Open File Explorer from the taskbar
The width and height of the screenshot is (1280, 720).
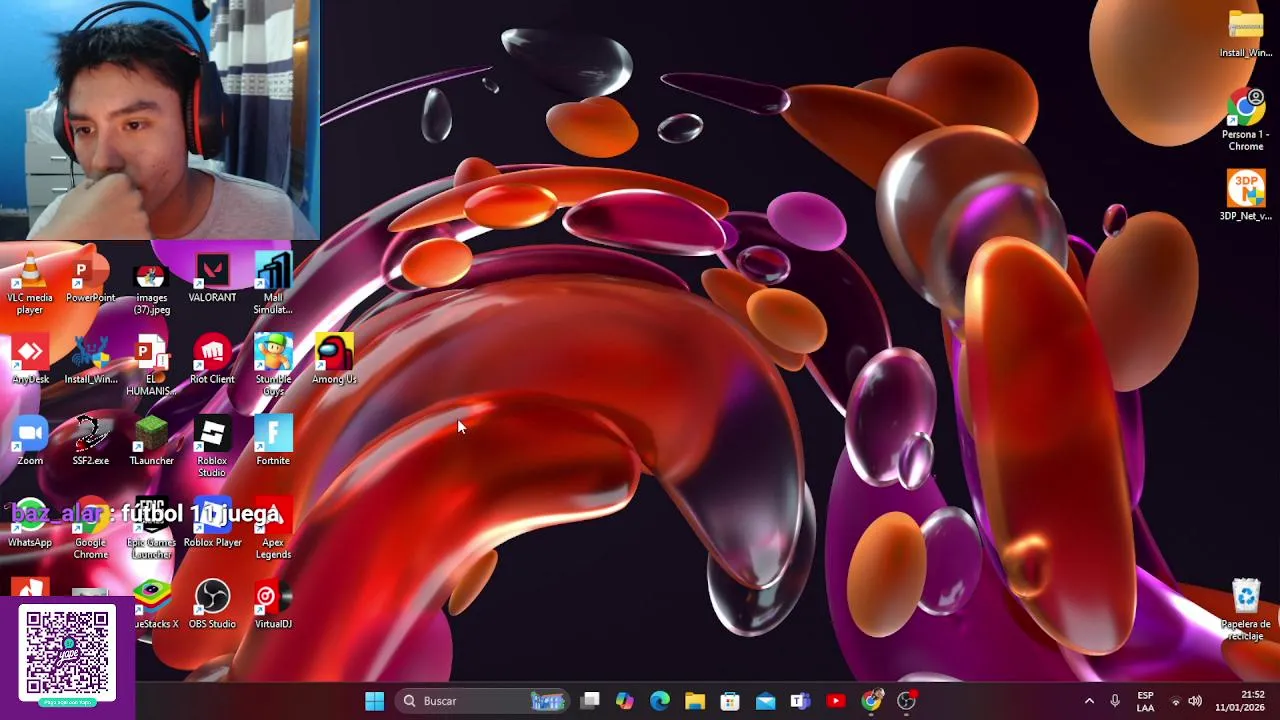click(695, 701)
